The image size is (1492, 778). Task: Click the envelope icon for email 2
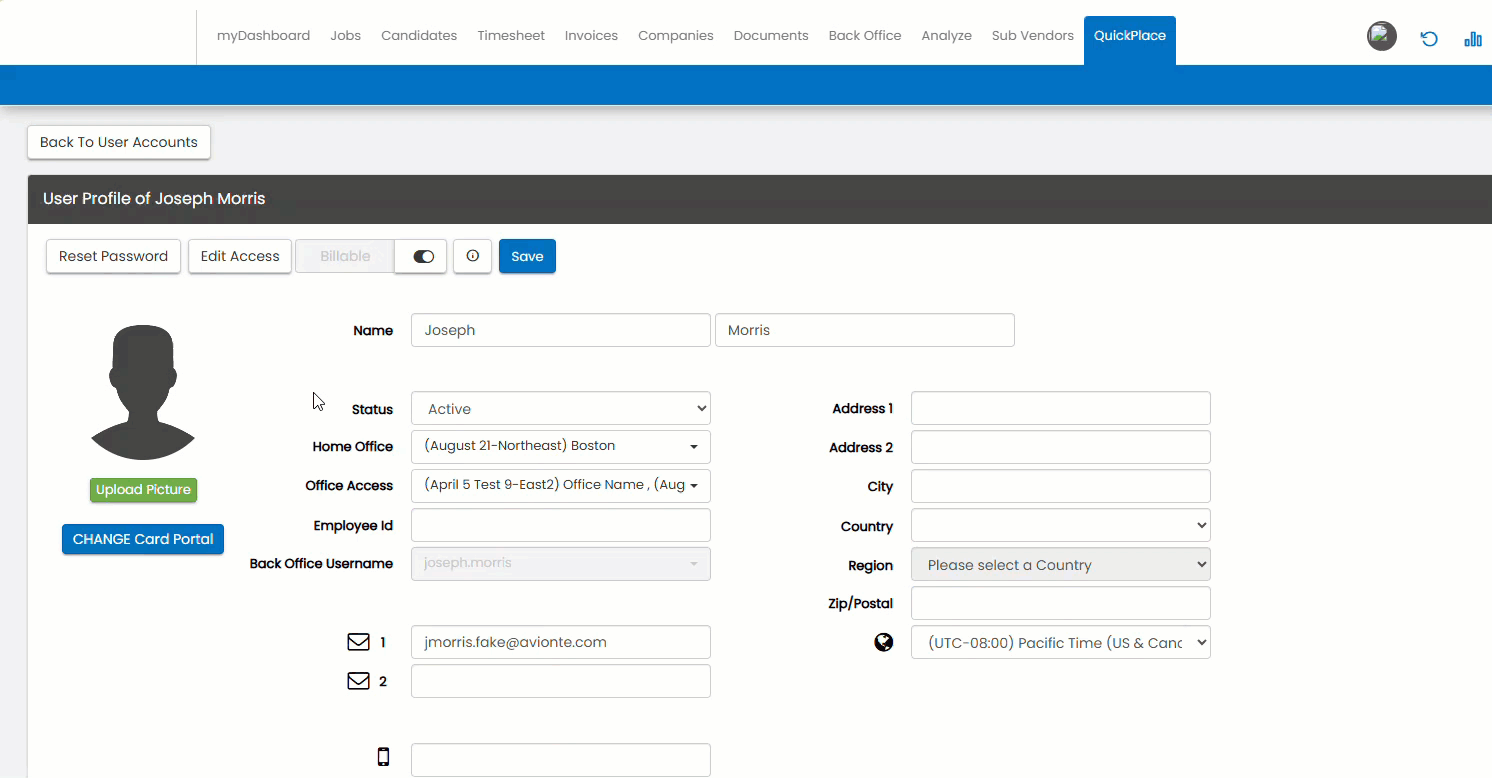[x=358, y=681]
